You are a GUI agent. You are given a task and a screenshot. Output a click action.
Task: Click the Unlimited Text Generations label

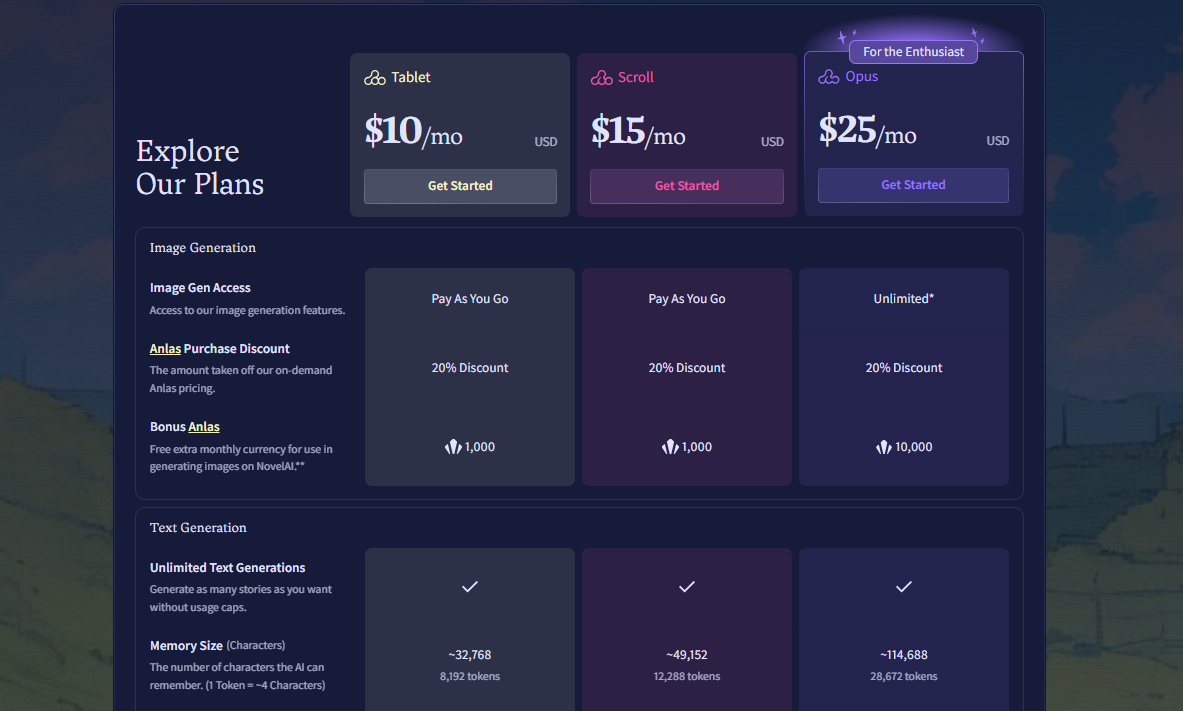click(x=227, y=568)
